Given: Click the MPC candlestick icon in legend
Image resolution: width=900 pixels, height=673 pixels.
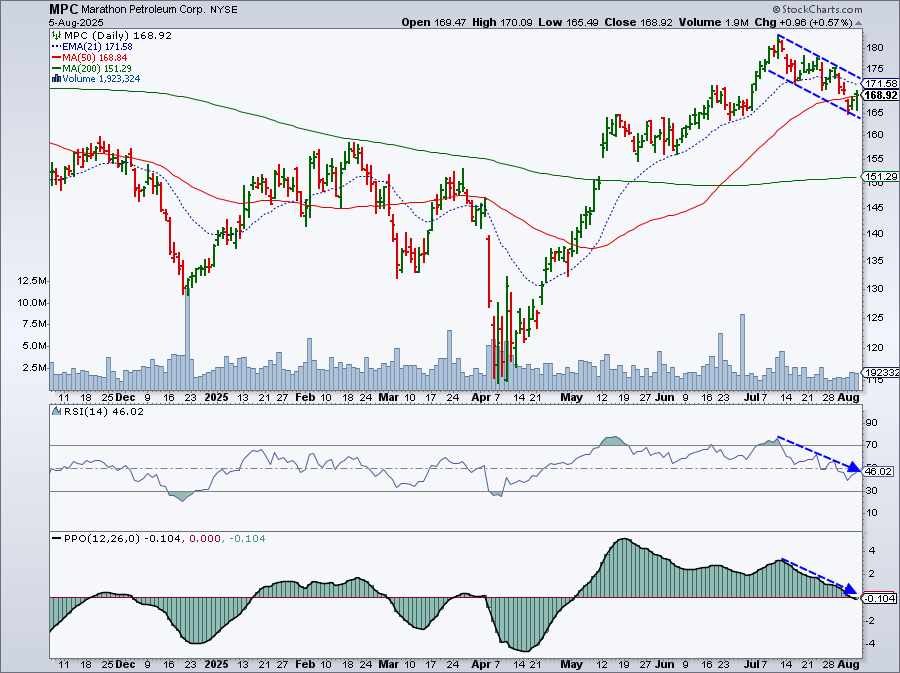Looking at the screenshot, I should [x=57, y=38].
